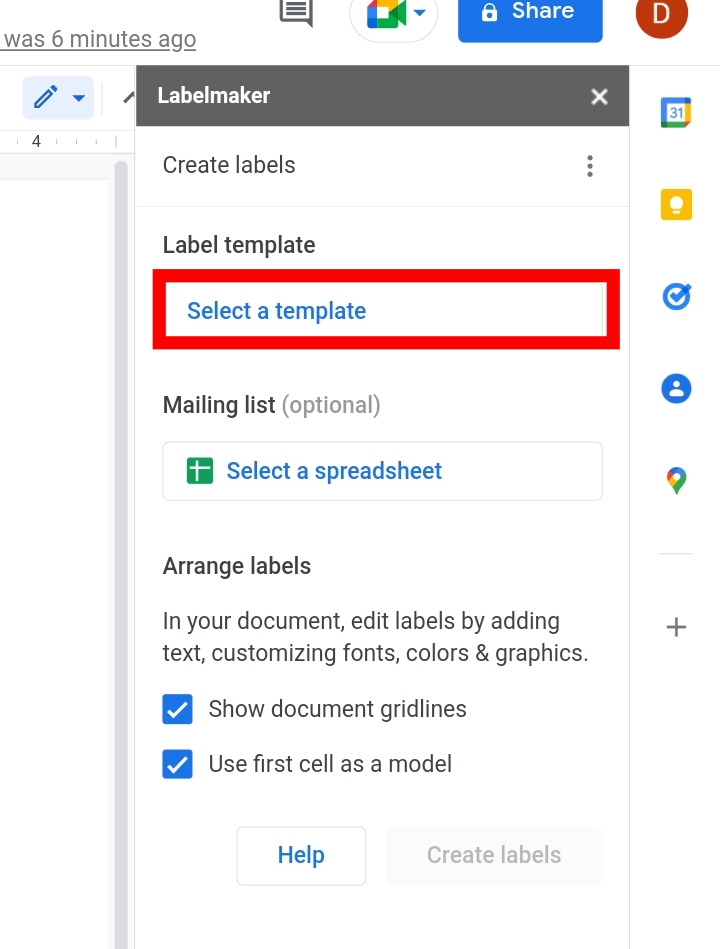
Task: Expand the Meet dropdown arrow
Action: 420,12
